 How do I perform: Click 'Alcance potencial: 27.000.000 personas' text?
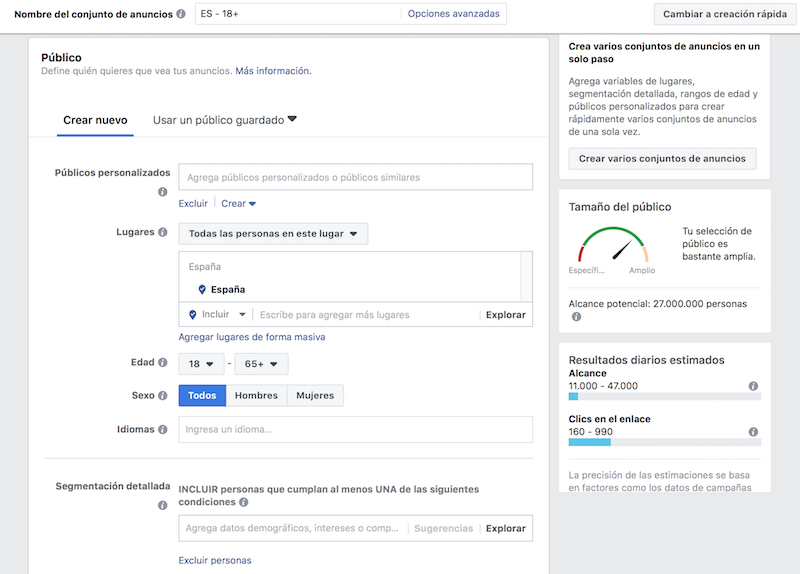pyautogui.click(x=658, y=304)
